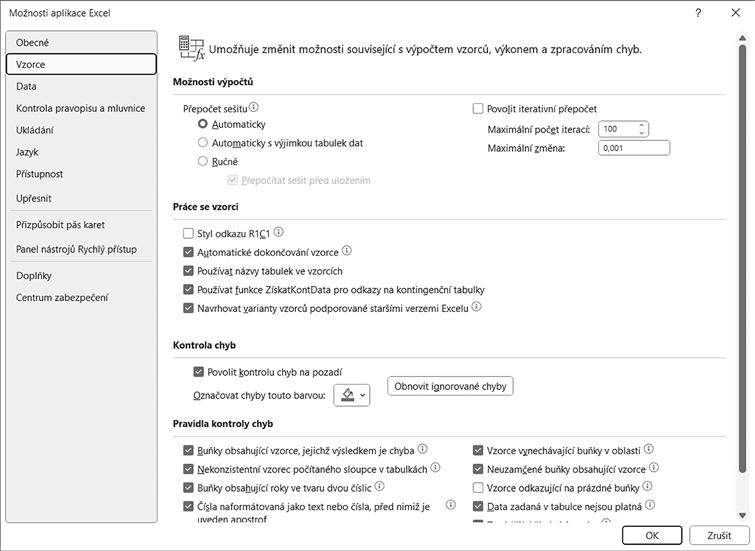This screenshot has width=755, height=551.
Task: Click info icon beside Styl odkazu R1C1
Action: coord(279,232)
